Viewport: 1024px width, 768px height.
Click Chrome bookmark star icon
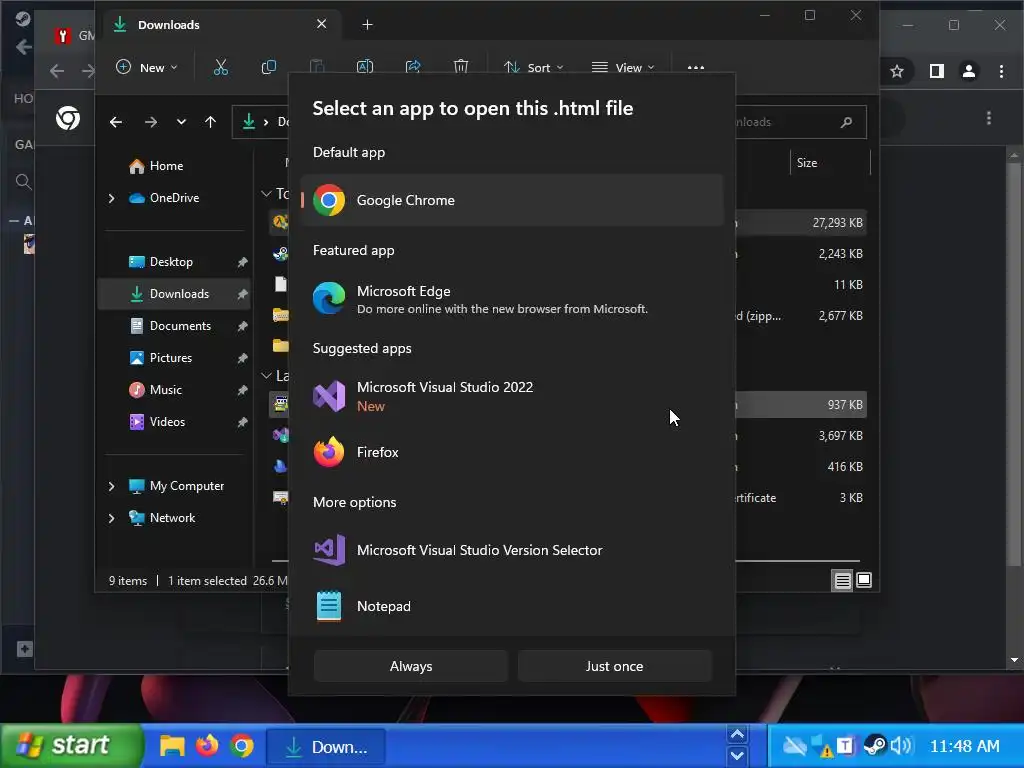[897, 71]
